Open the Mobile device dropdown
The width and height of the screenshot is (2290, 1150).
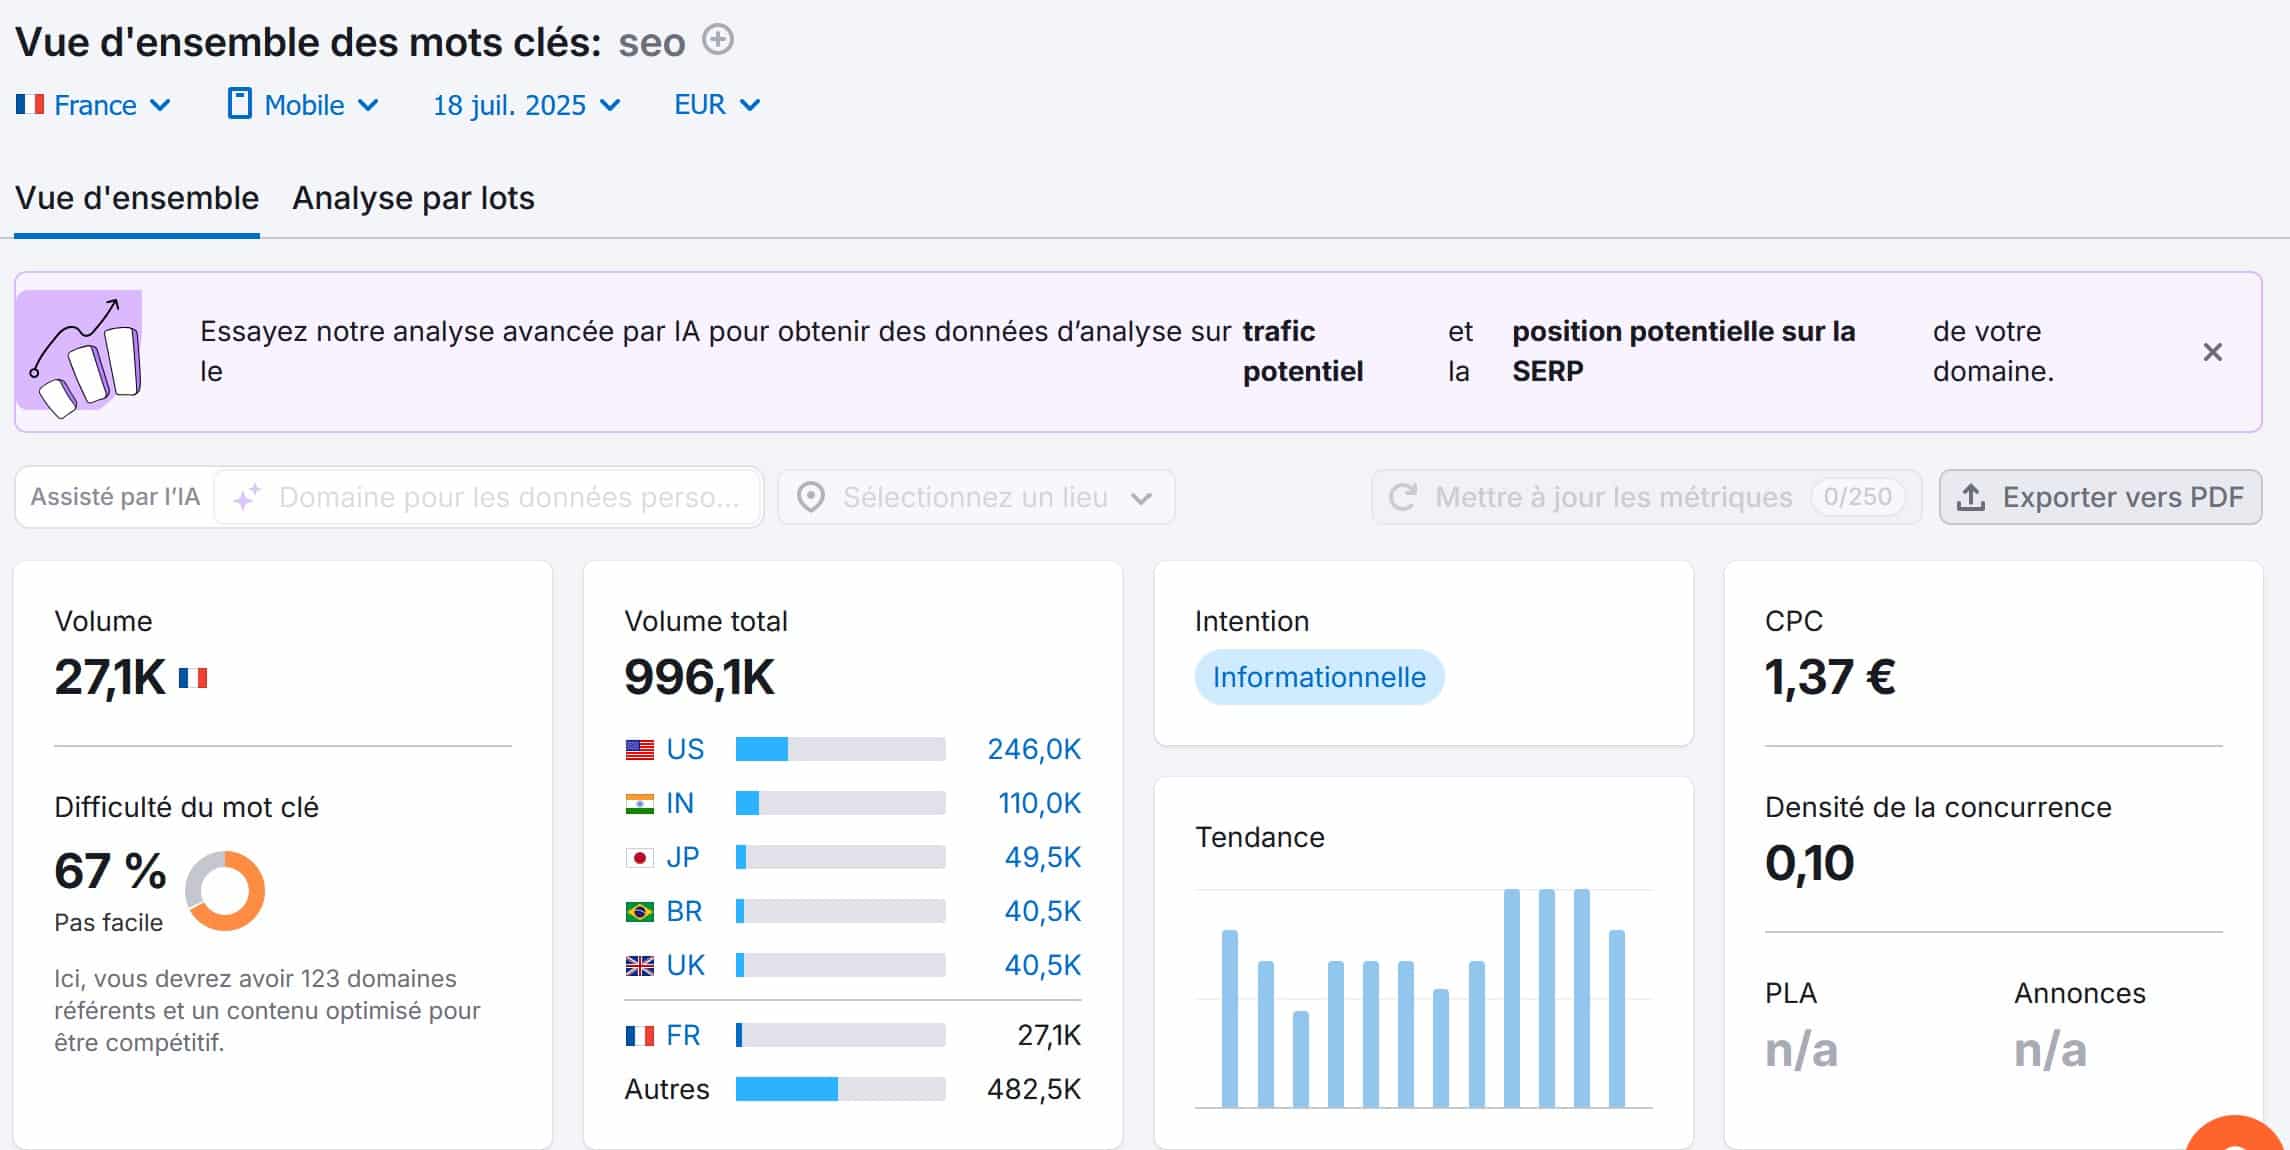(303, 105)
